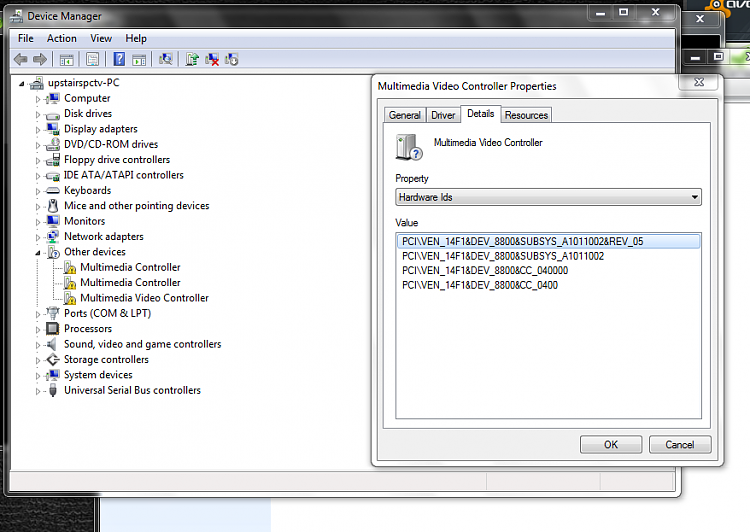Select IDE ATA/ATAPI controllers tree item

tap(123, 175)
